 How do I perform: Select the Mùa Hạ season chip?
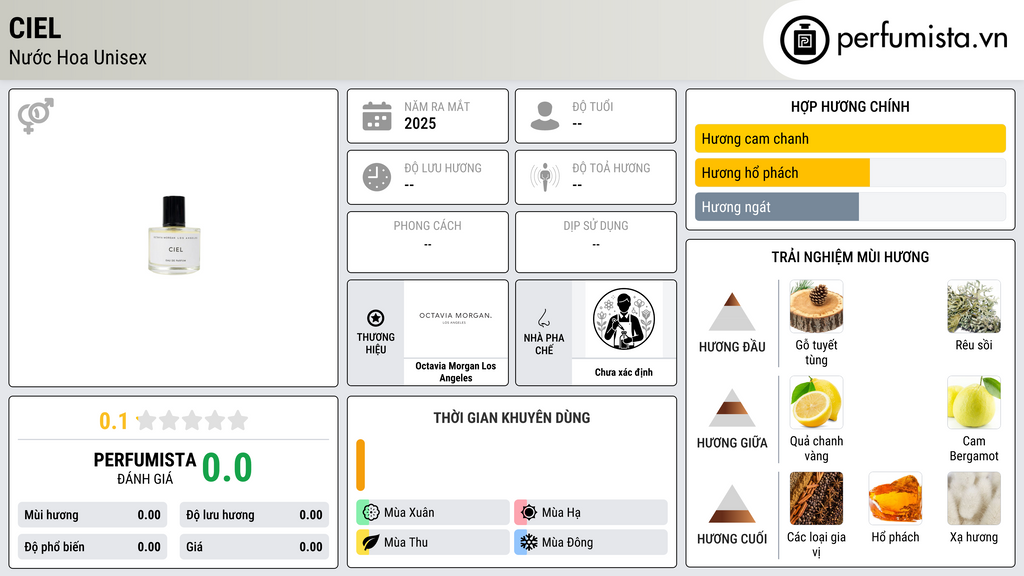(591, 513)
